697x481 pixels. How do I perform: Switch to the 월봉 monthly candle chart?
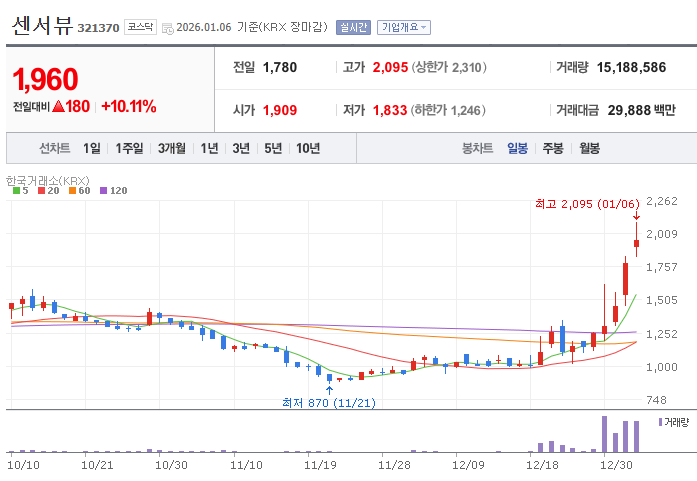pyautogui.click(x=589, y=148)
